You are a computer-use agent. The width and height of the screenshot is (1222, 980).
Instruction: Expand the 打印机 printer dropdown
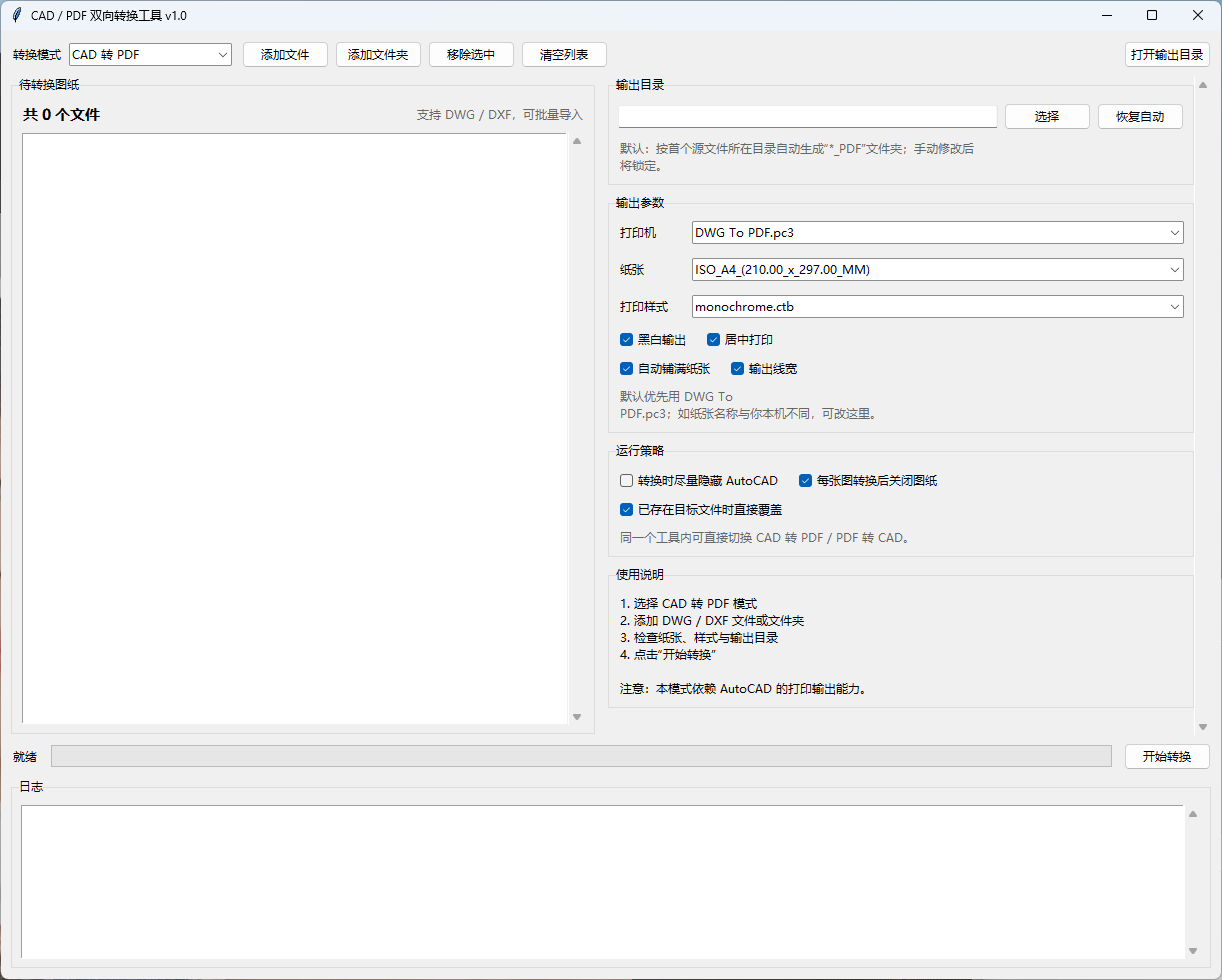(x=937, y=233)
